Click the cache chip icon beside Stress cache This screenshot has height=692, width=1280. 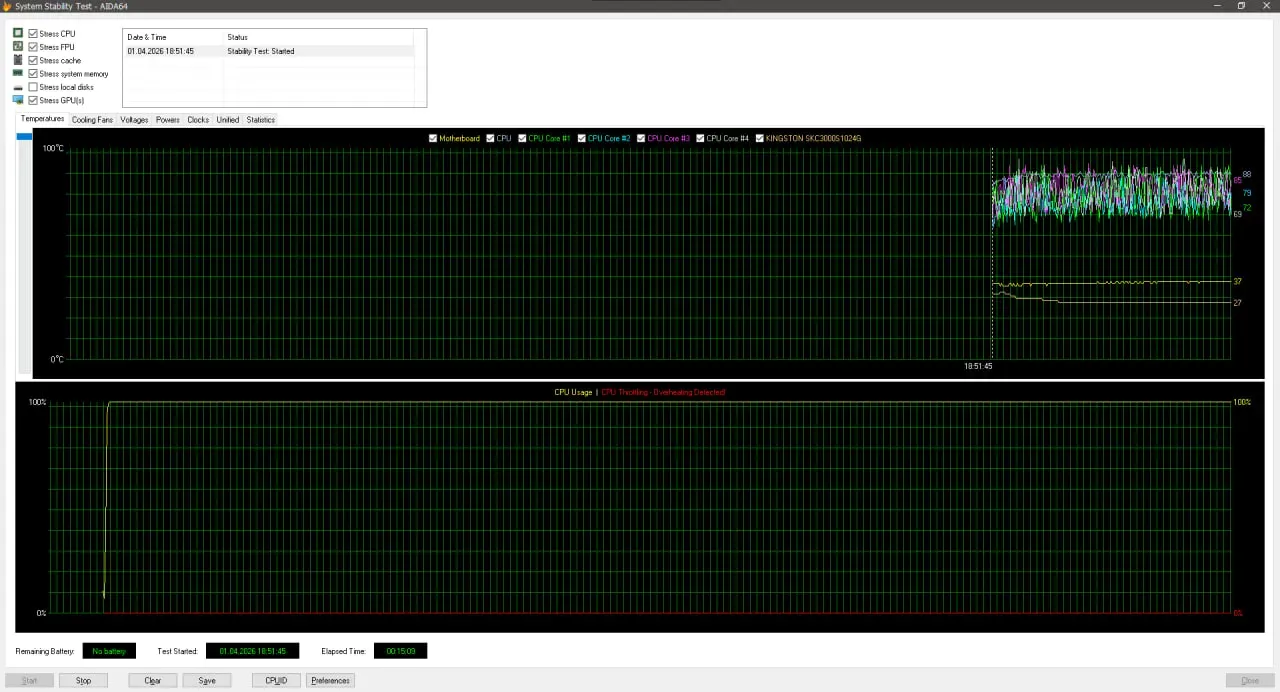coord(18,60)
